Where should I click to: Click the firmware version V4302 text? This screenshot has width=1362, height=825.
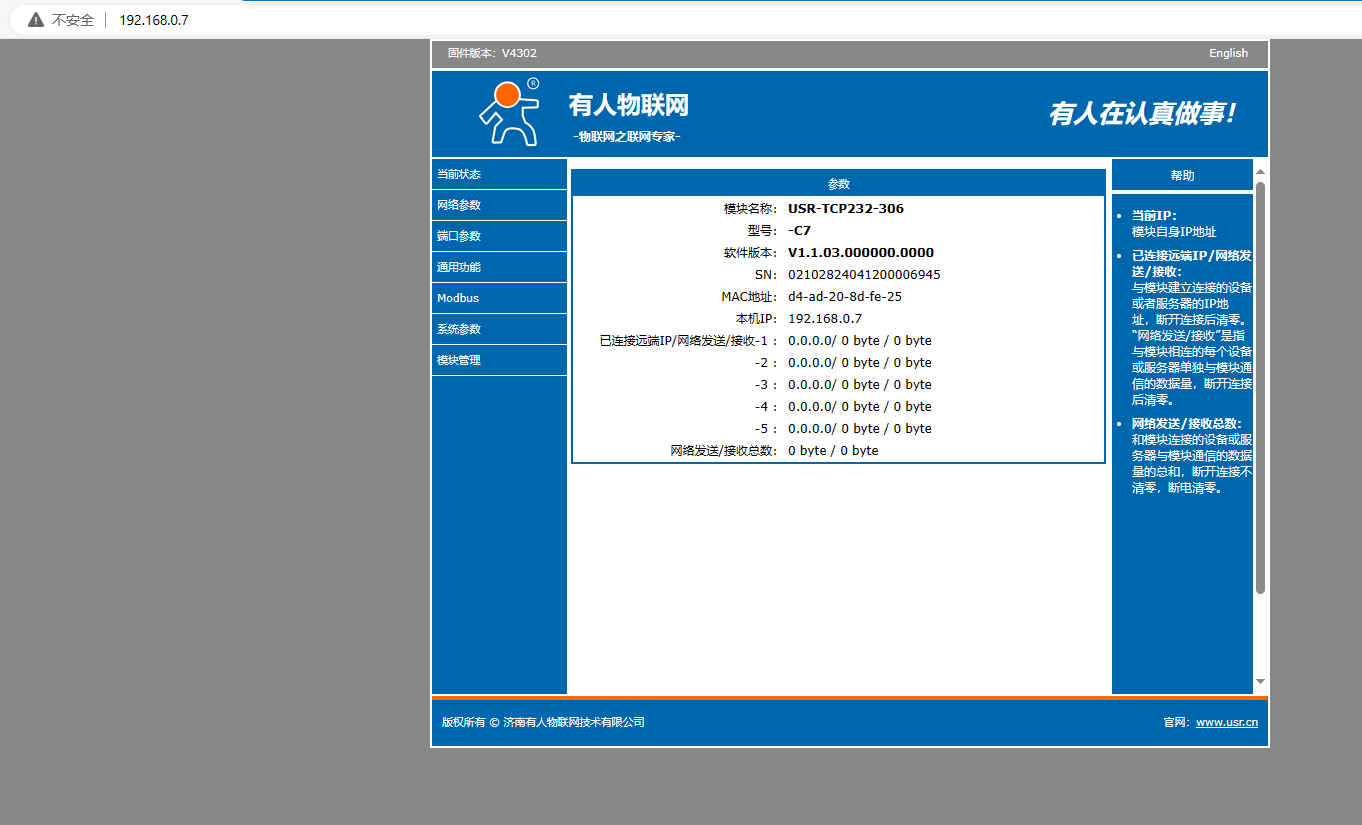(492, 53)
